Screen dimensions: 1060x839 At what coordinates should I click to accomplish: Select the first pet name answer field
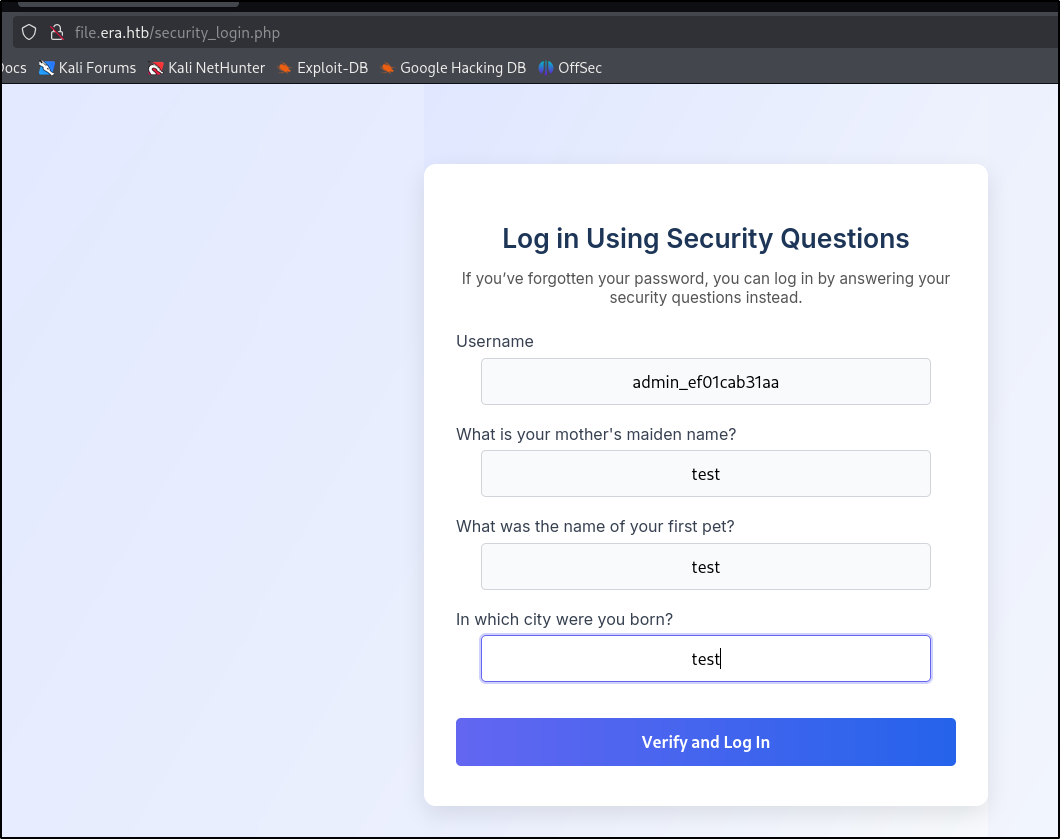(x=705, y=567)
